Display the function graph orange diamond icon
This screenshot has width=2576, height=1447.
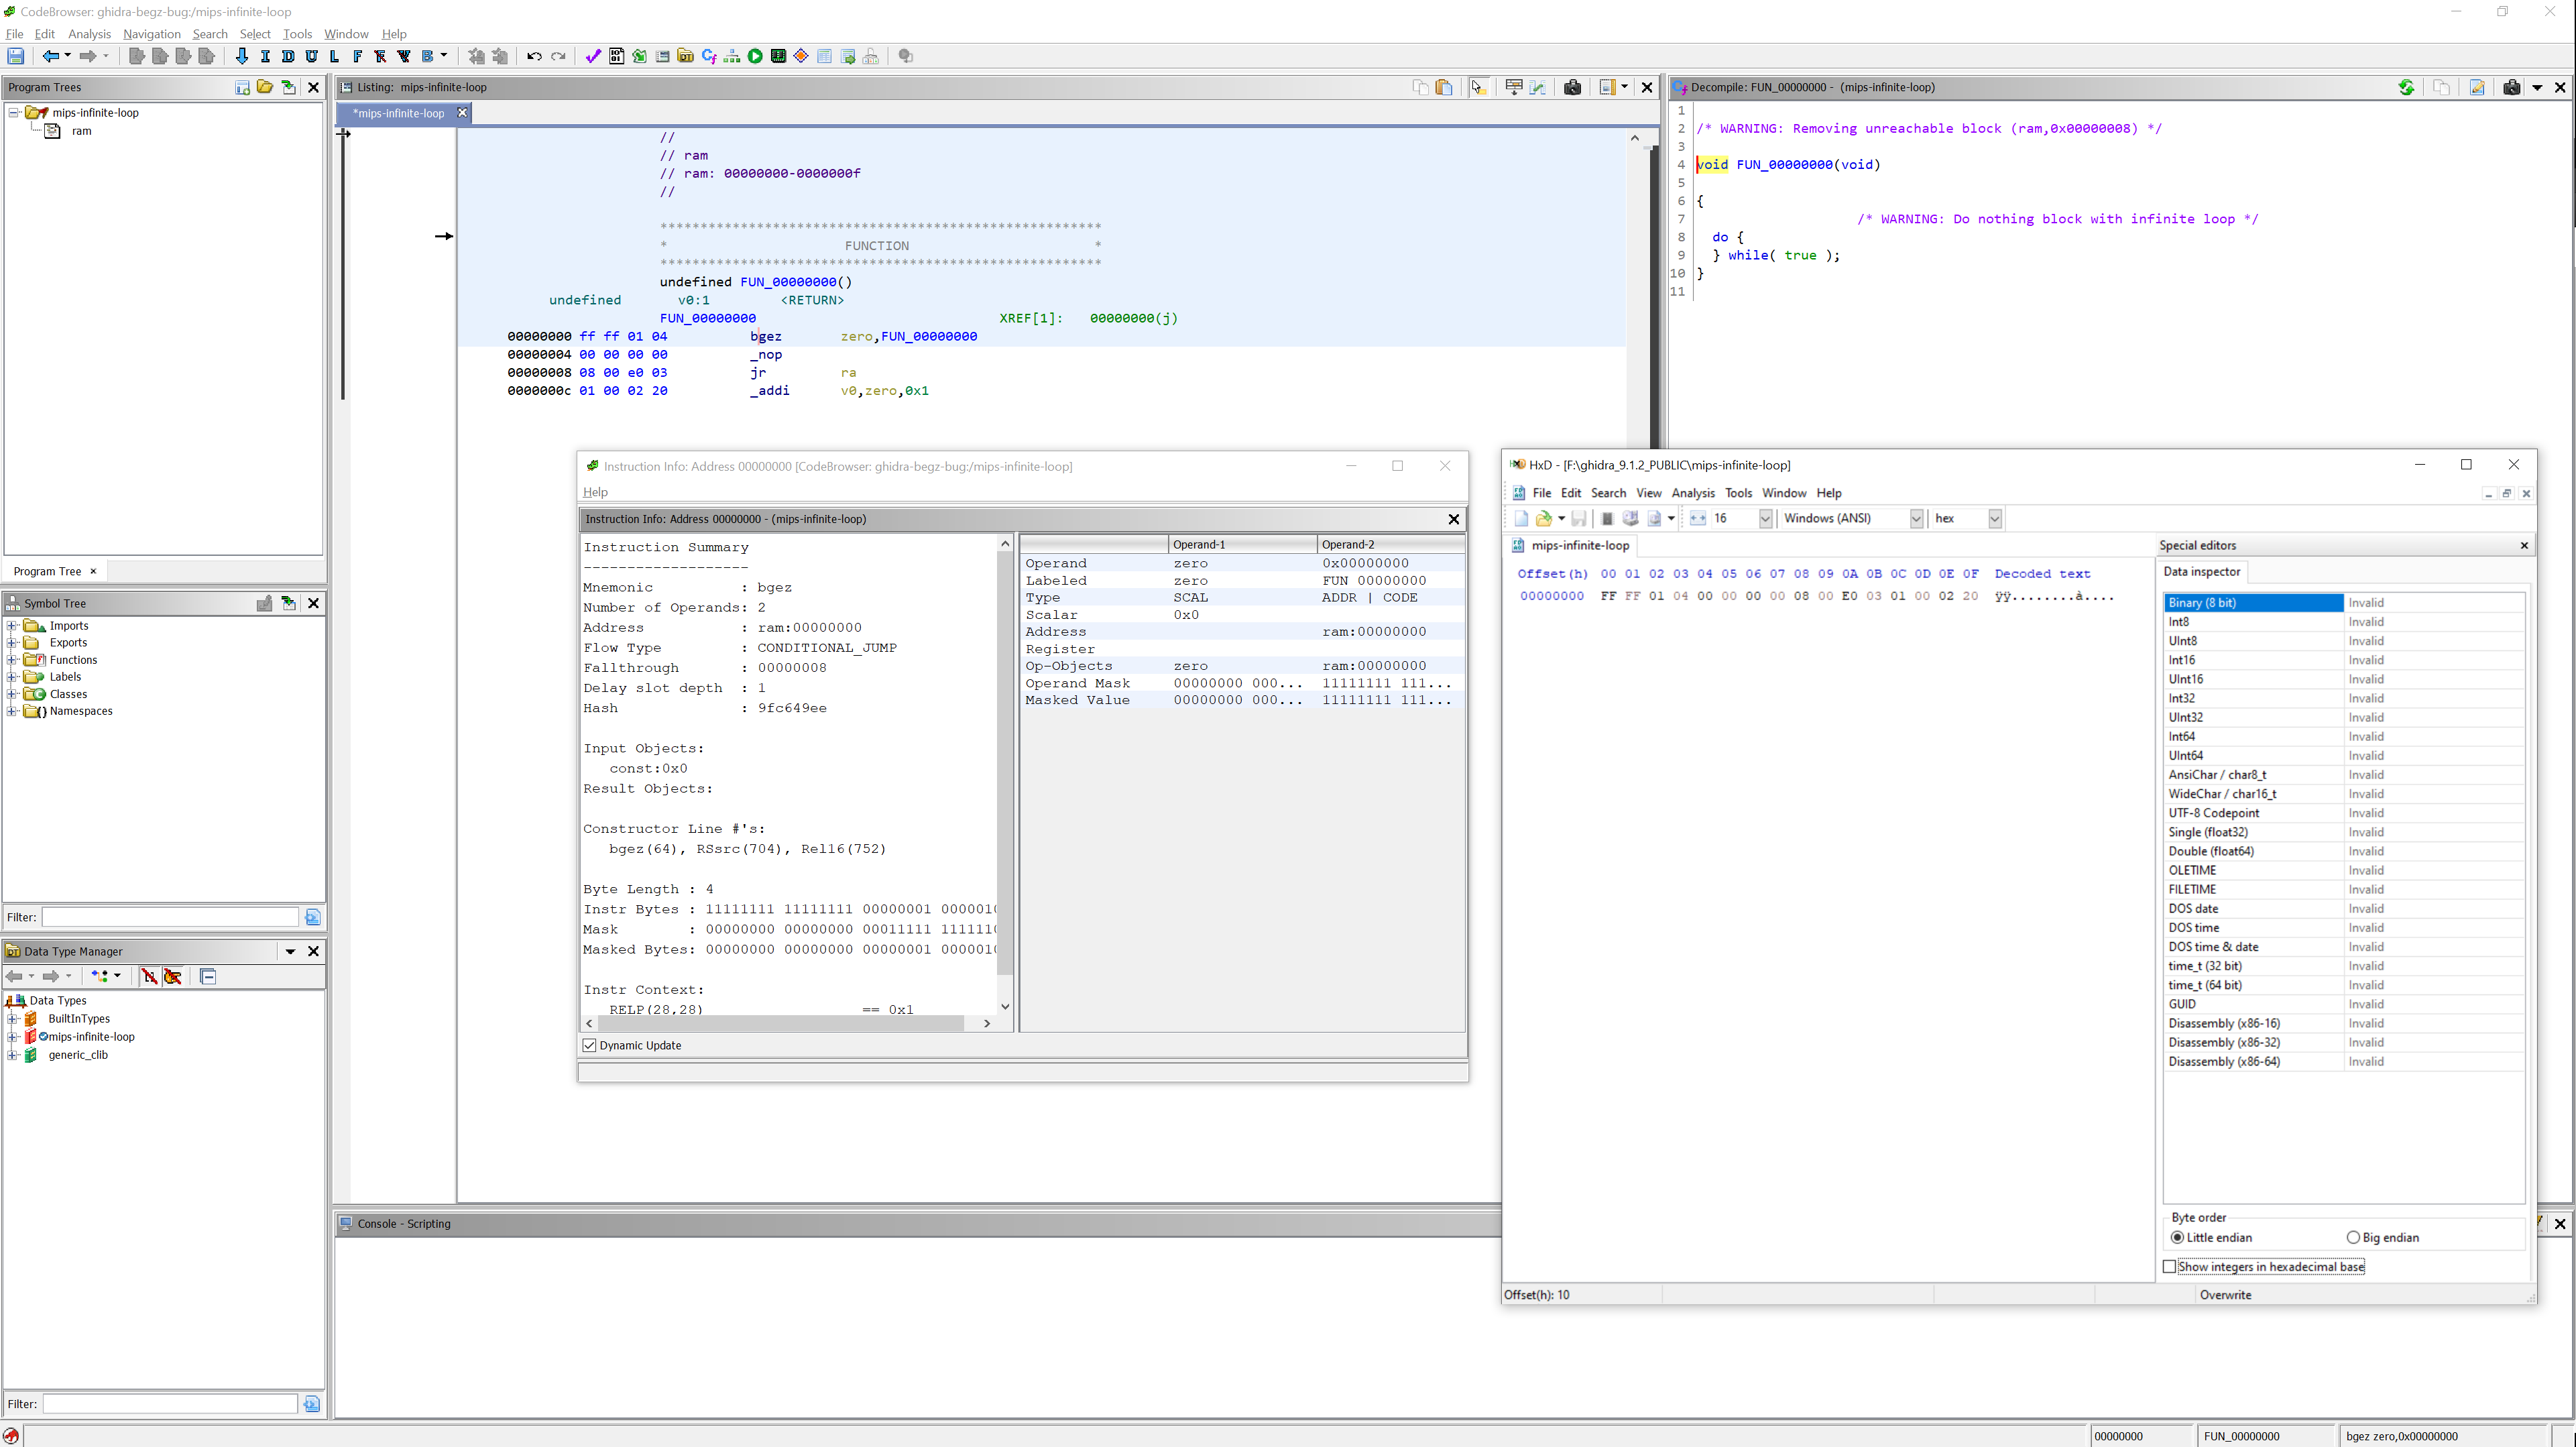click(801, 57)
